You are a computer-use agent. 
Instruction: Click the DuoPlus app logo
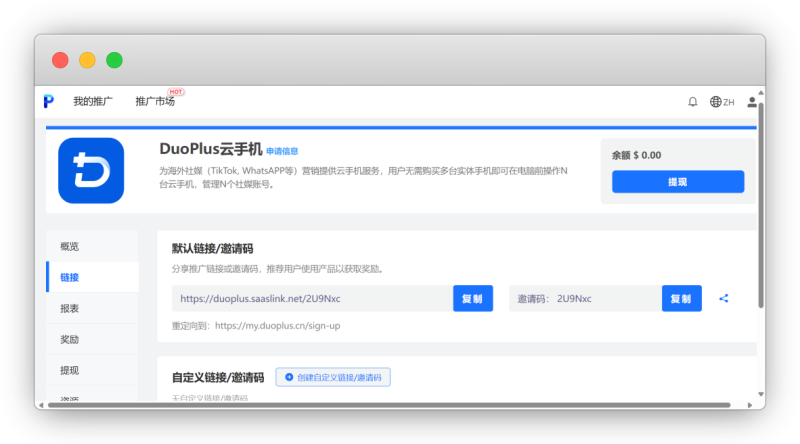91,170
